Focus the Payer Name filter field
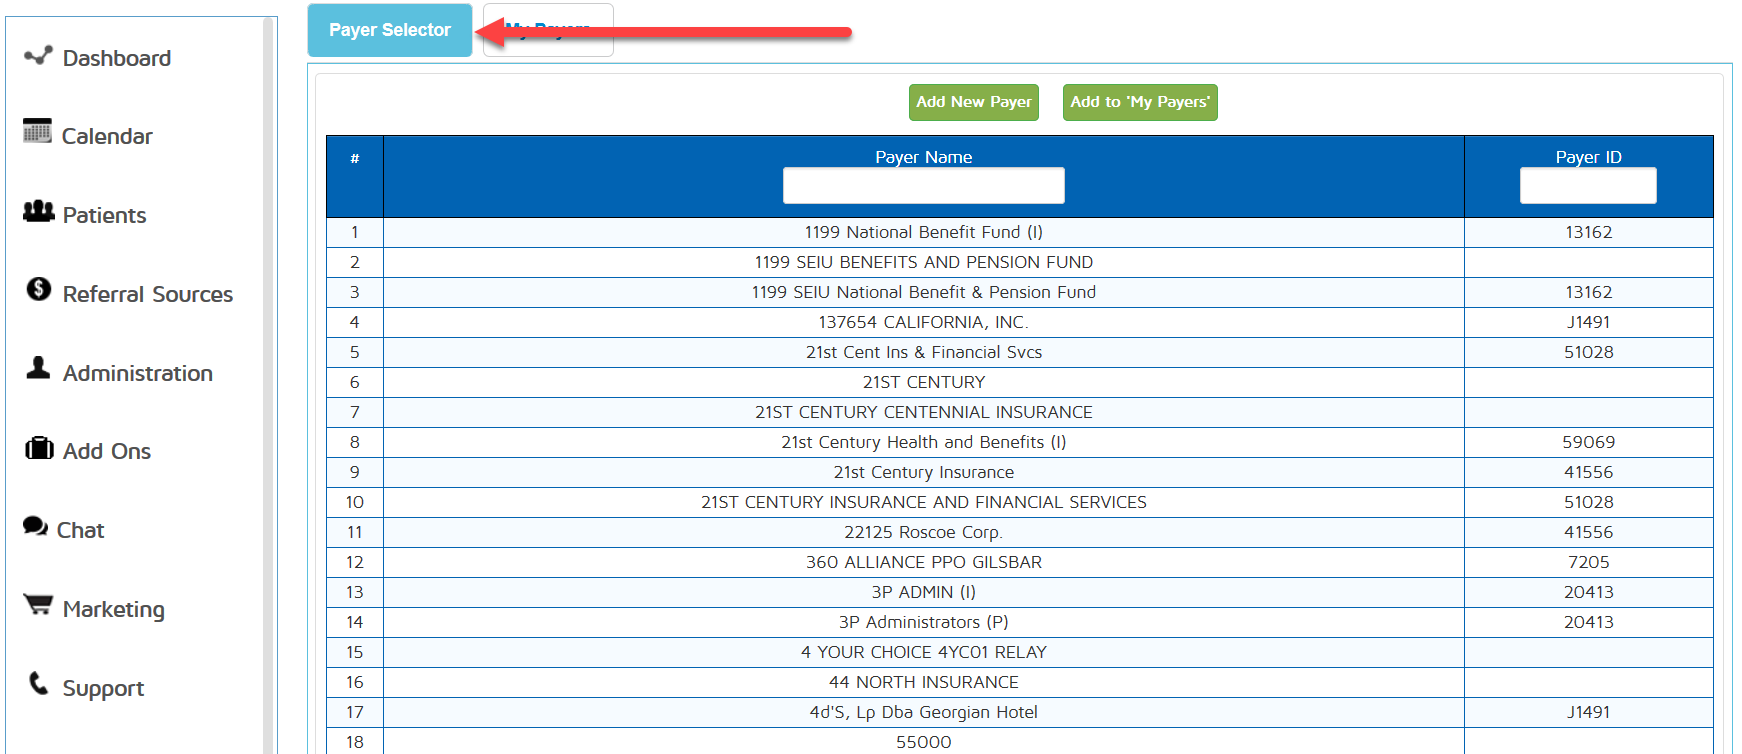 [923, 186]
